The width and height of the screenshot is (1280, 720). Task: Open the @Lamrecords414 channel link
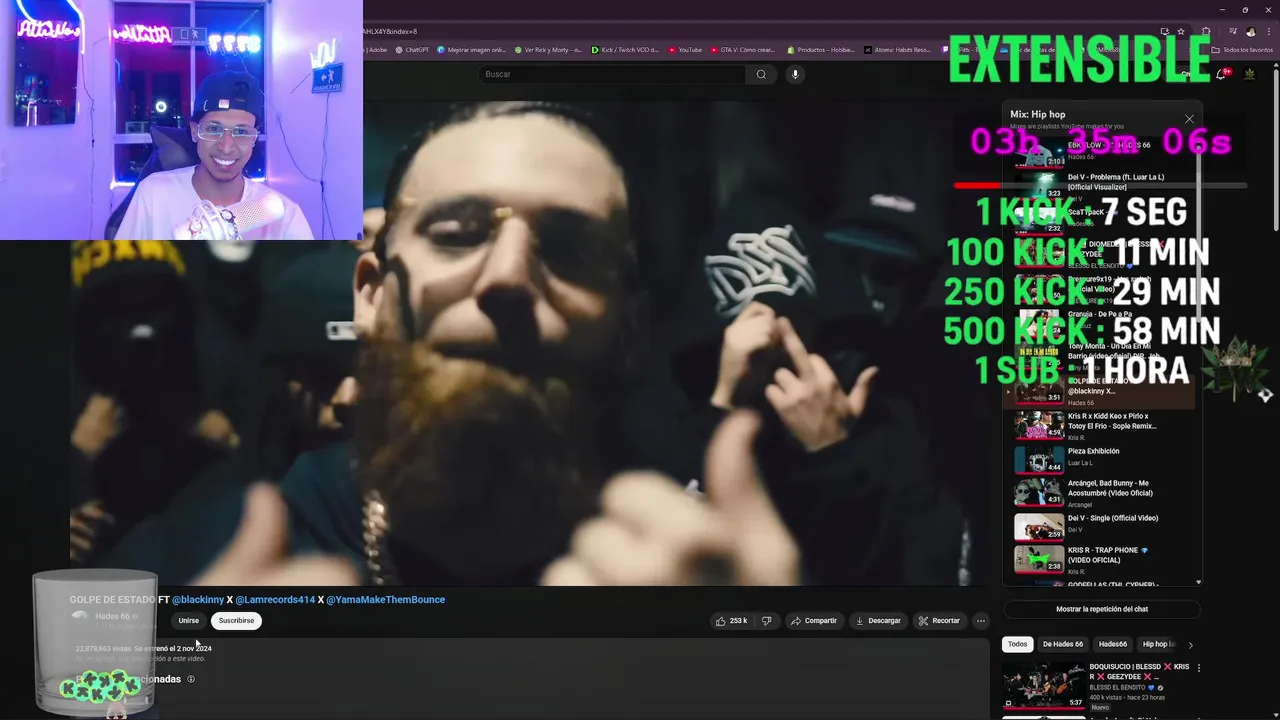pos(275,600)
